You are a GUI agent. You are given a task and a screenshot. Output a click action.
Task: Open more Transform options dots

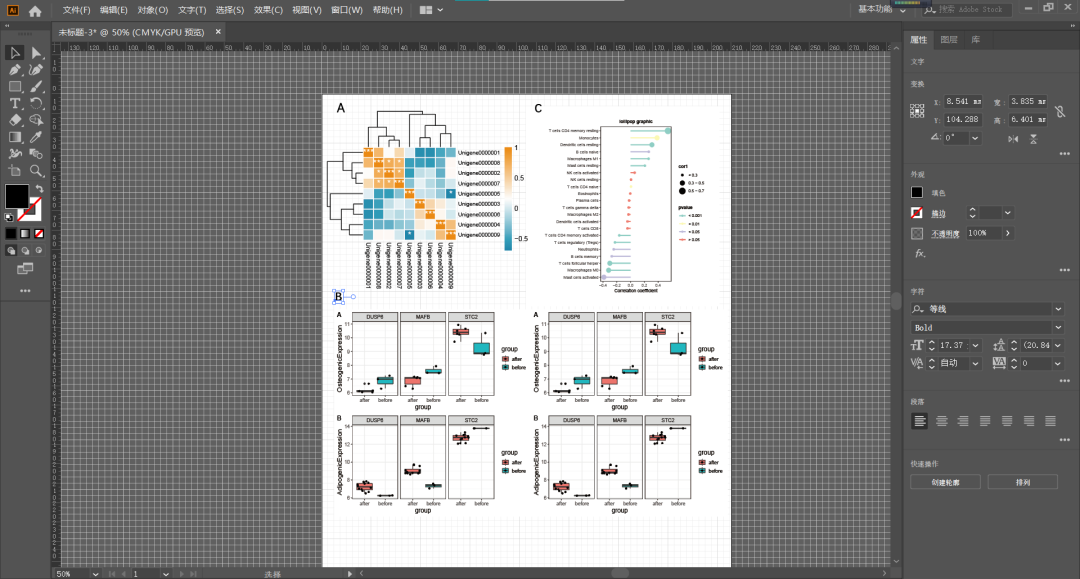tap(1064, 154)
